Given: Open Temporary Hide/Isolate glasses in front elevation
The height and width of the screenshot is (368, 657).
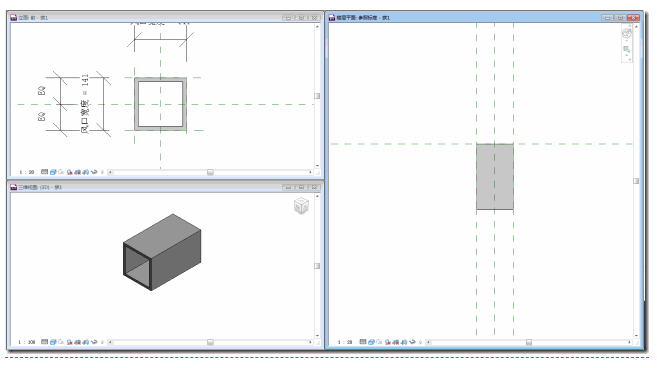Looking at the screenshot, I should click(x=94, y=172).
